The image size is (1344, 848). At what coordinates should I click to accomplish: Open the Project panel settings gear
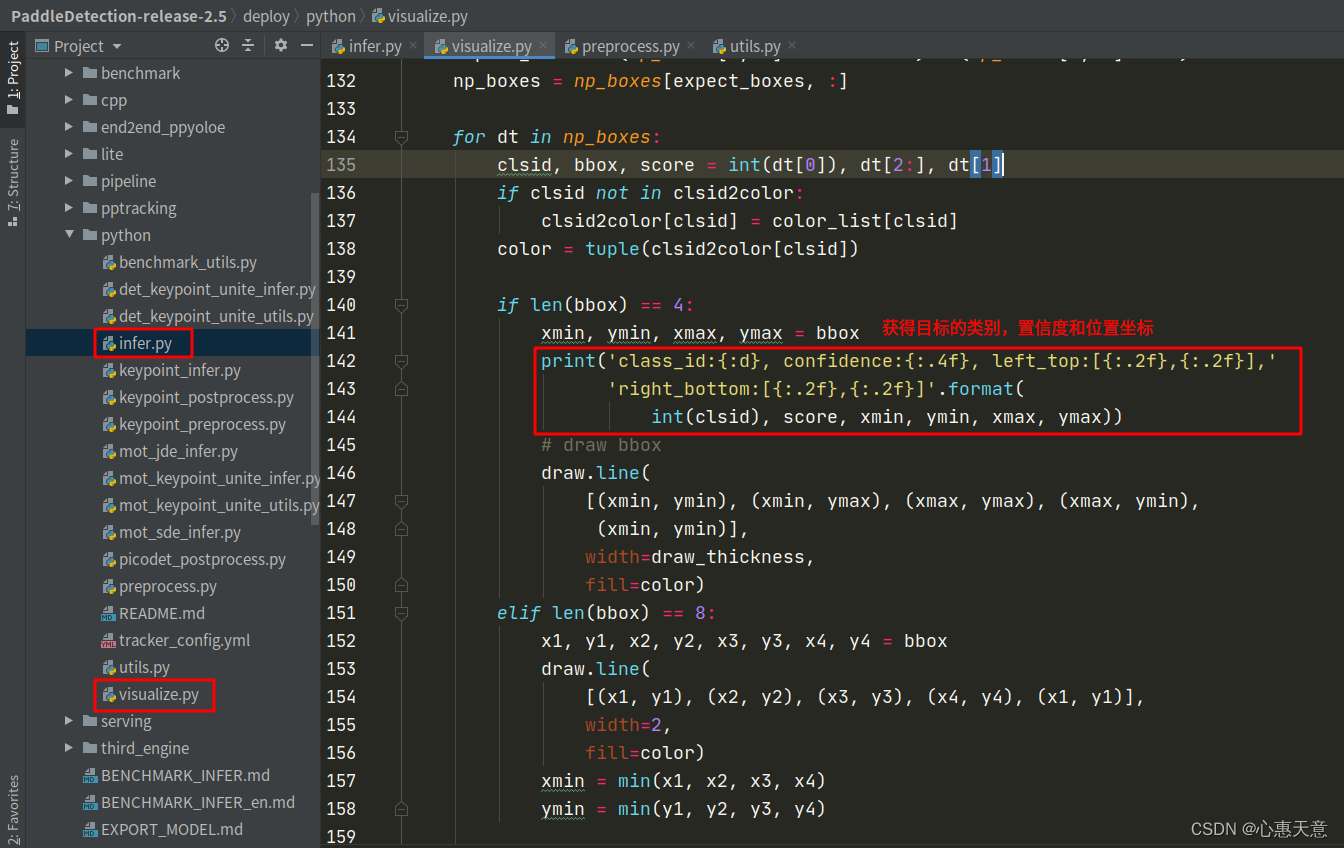(x=280, y=45)
